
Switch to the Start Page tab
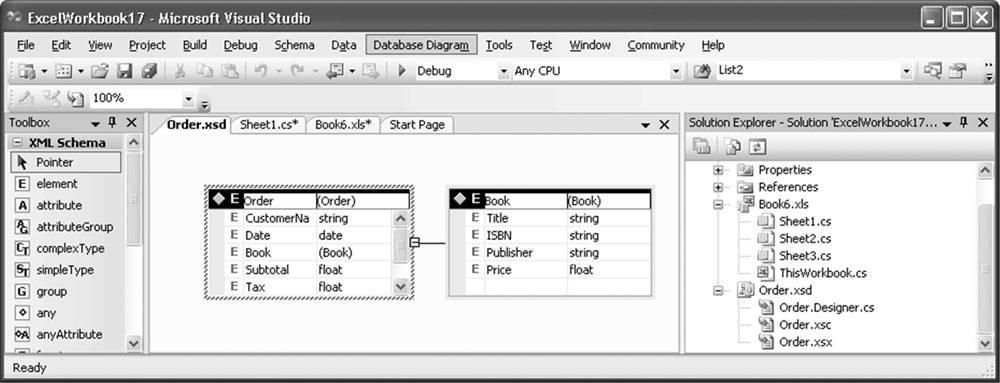click(x=417, y=125)
